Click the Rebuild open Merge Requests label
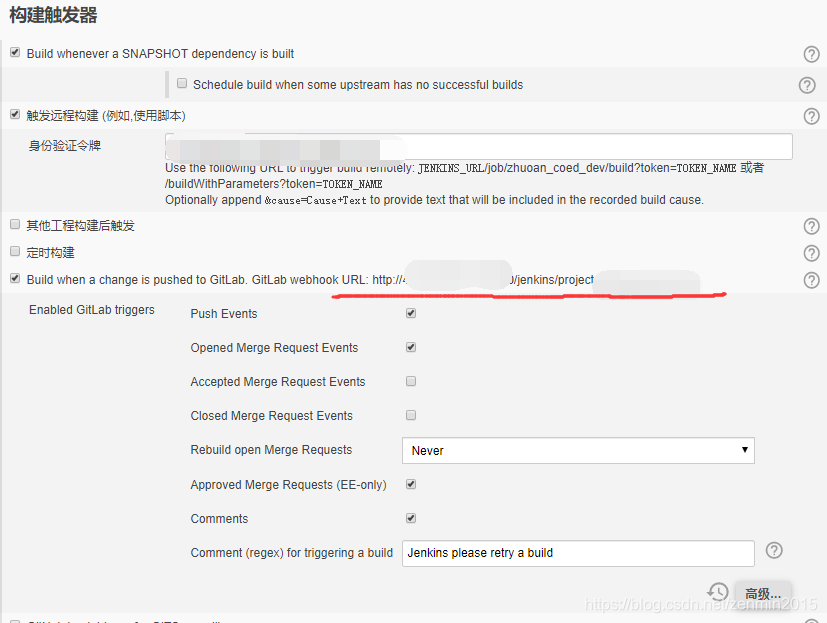 (x=271, y=450)
